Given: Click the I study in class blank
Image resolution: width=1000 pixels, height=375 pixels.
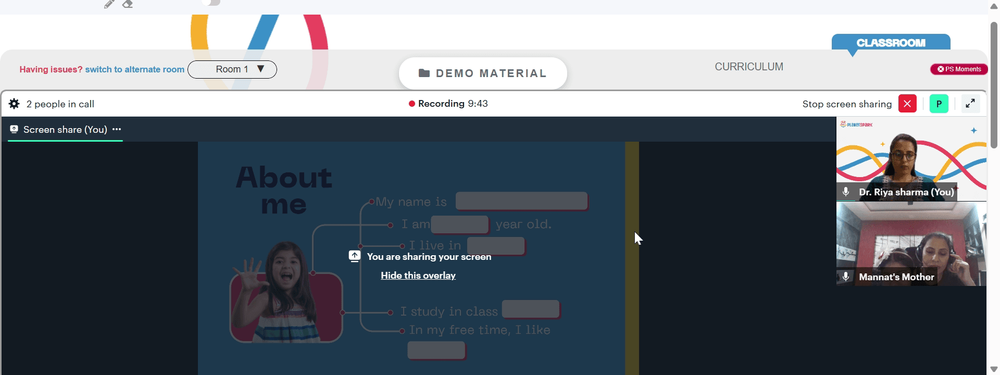Looking at the screenshot, I should coord(531,309).
